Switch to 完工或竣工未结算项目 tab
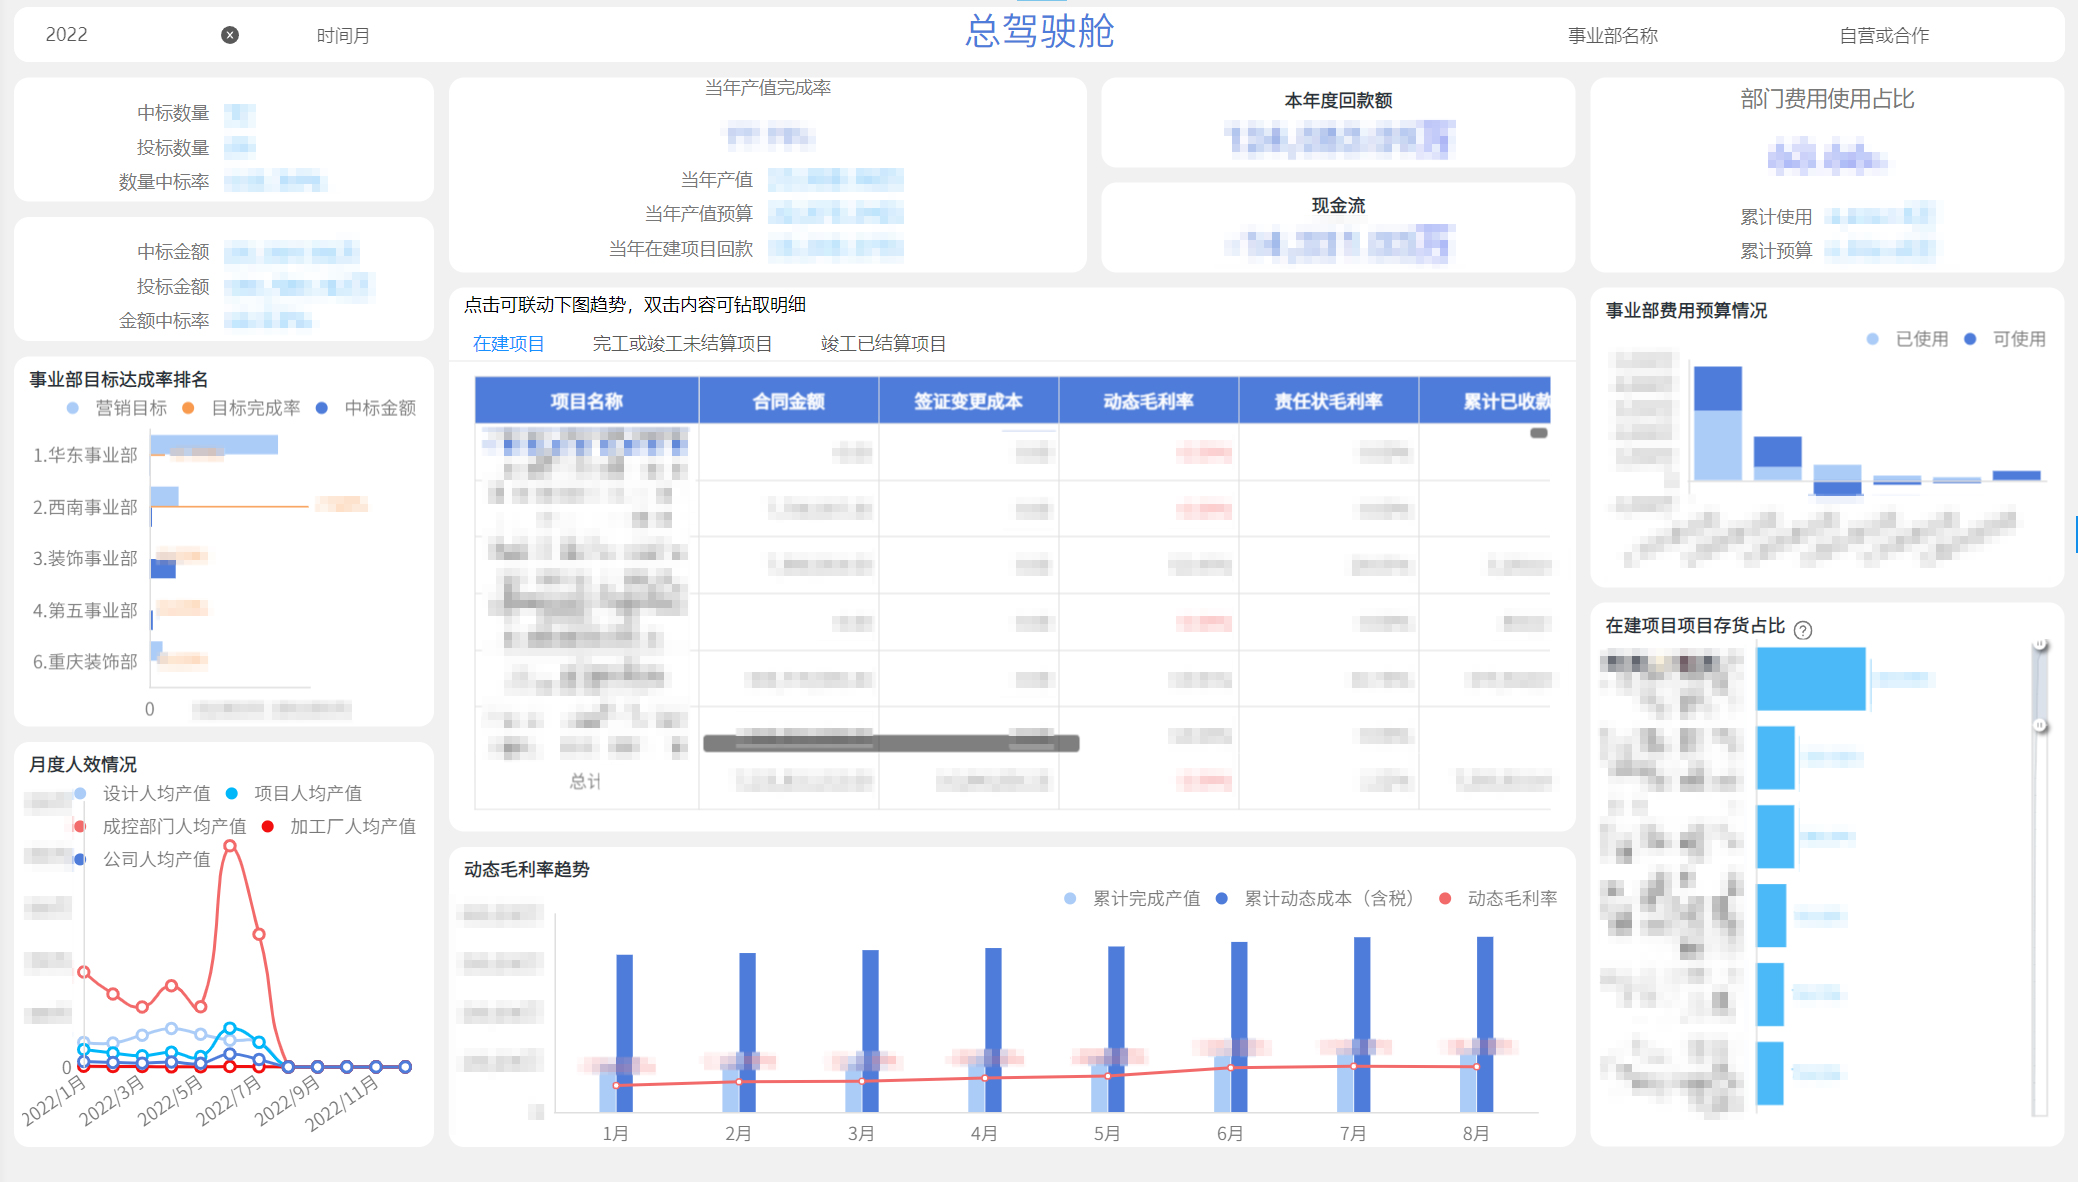2078x1182 pixels. pos(683,343)
